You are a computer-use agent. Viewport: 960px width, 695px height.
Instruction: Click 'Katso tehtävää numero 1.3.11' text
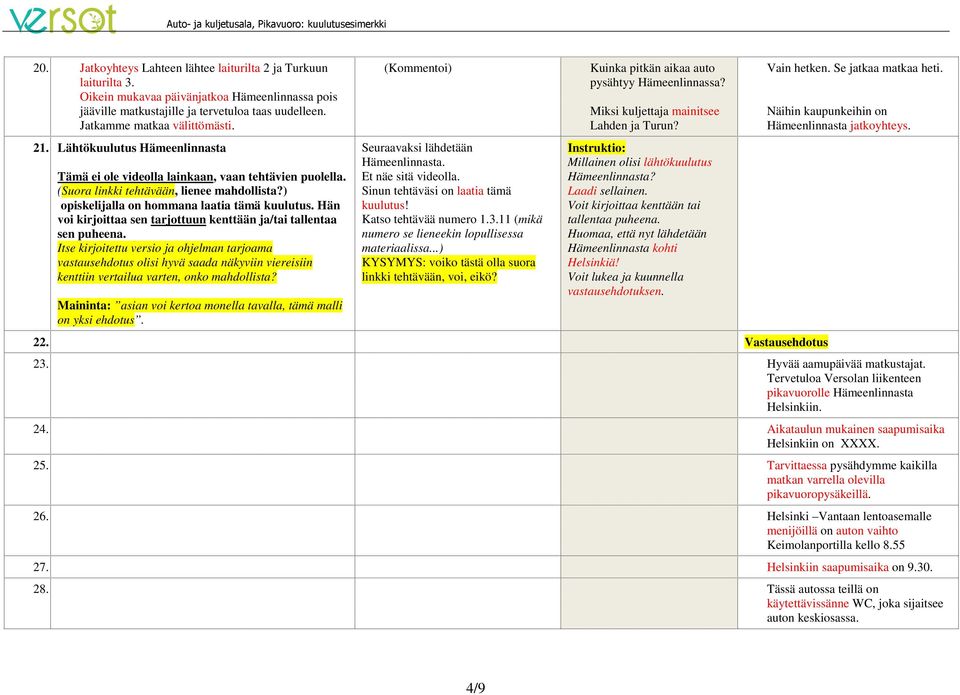click(x=437, y=219)
